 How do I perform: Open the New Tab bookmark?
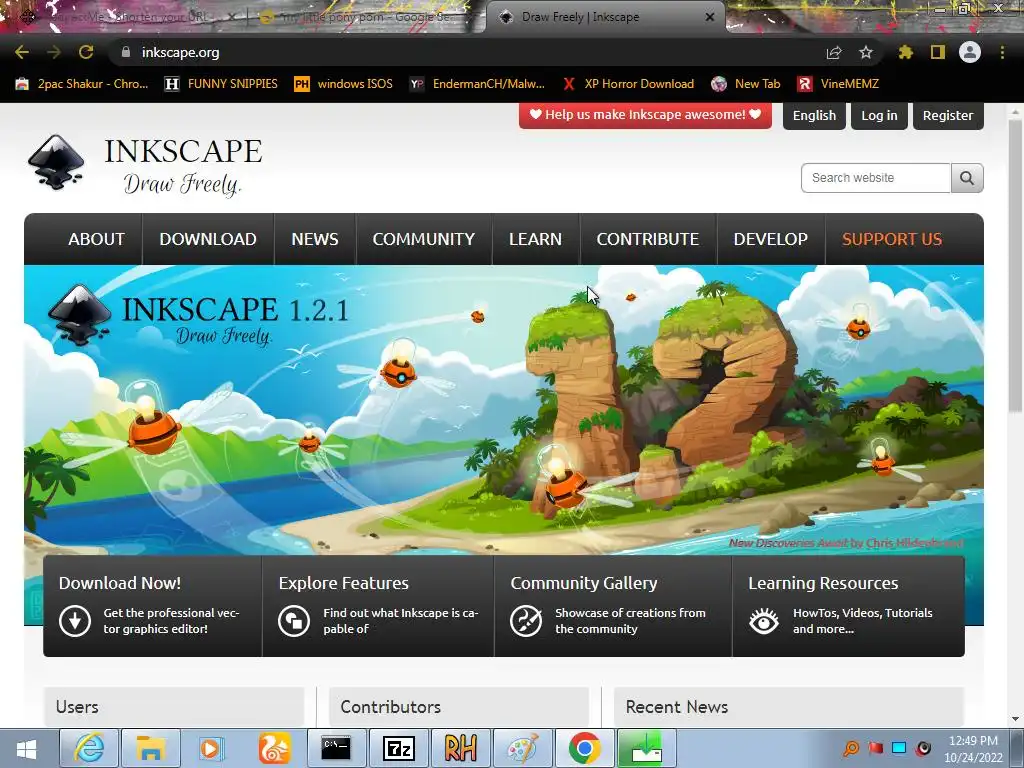746,84
